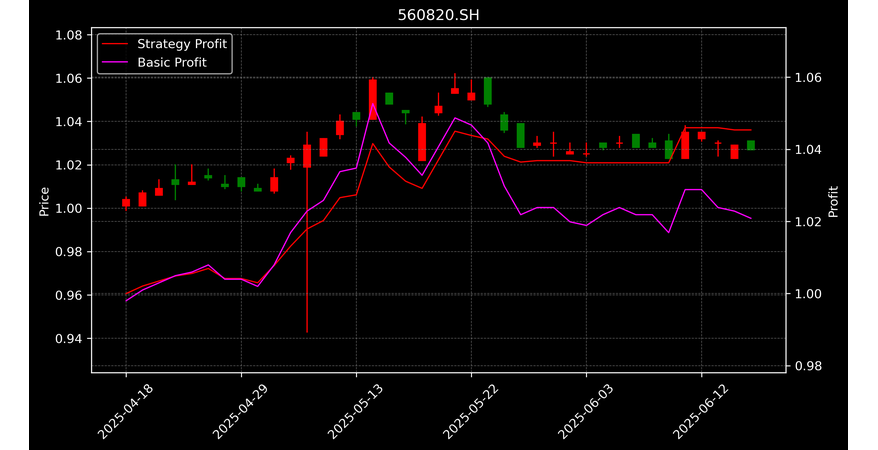The image size is (878, 450).
Task: Click the Profit axis label on the right
Action: pyautogui.click(x=833, y=201)
